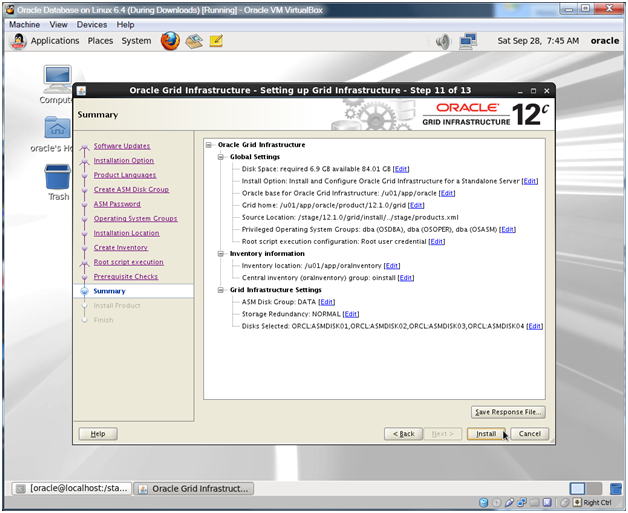Go to the Prerequisite Checks step
The width and height of the screenshot is (628, 513).
(x=125, y=276)
